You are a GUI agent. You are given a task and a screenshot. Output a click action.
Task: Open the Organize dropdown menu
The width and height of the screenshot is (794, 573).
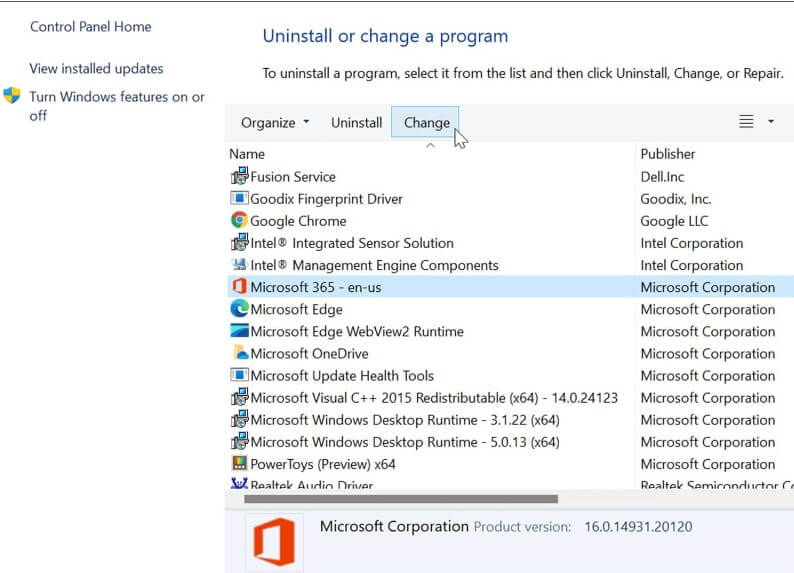coord(275,122)
